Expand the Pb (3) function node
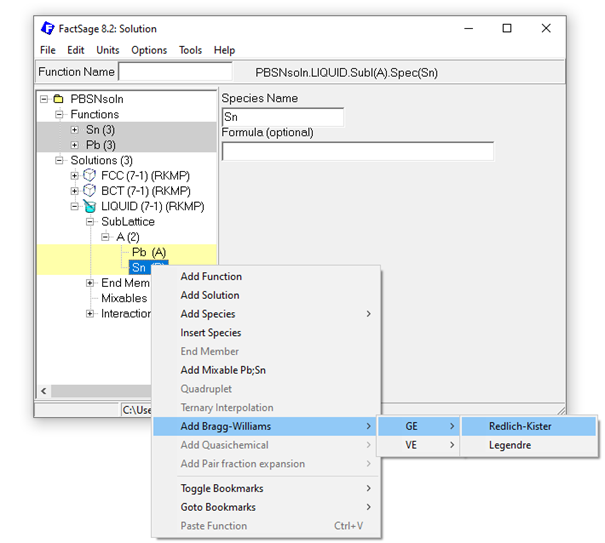Screen dimensions: 605x543 point(74,145)
